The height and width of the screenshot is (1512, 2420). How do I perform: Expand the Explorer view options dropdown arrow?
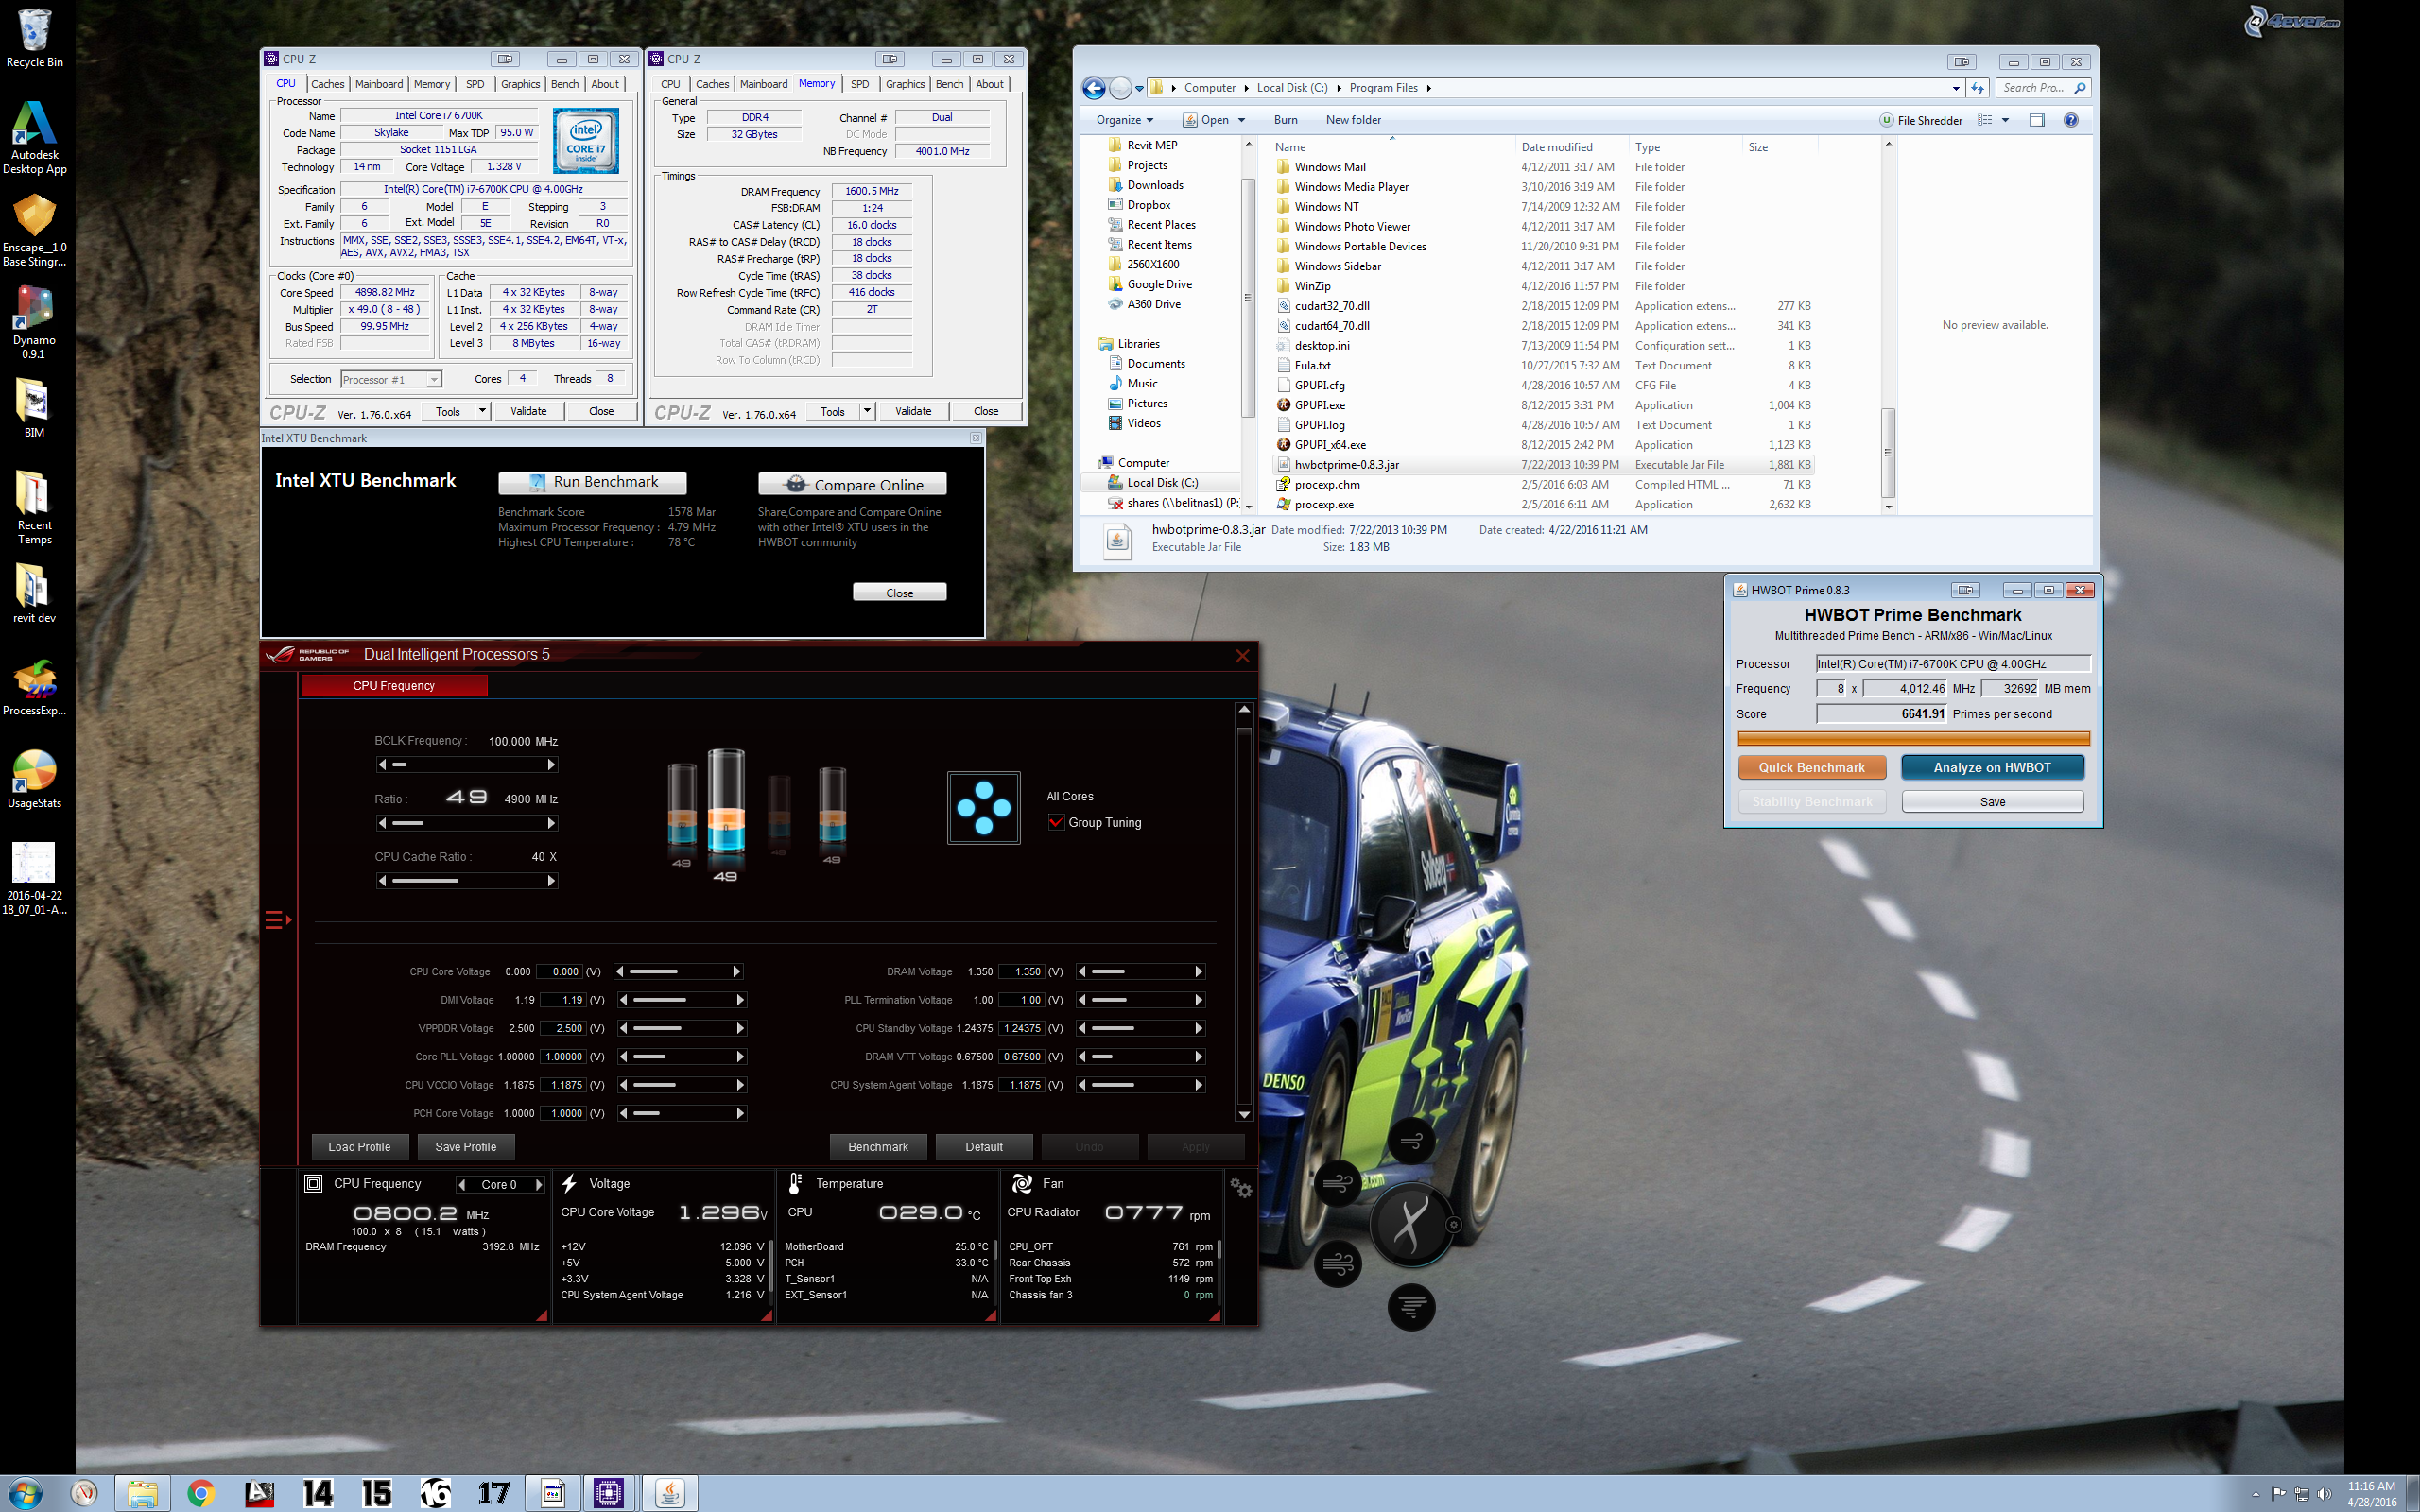(x=2005, y=120)
